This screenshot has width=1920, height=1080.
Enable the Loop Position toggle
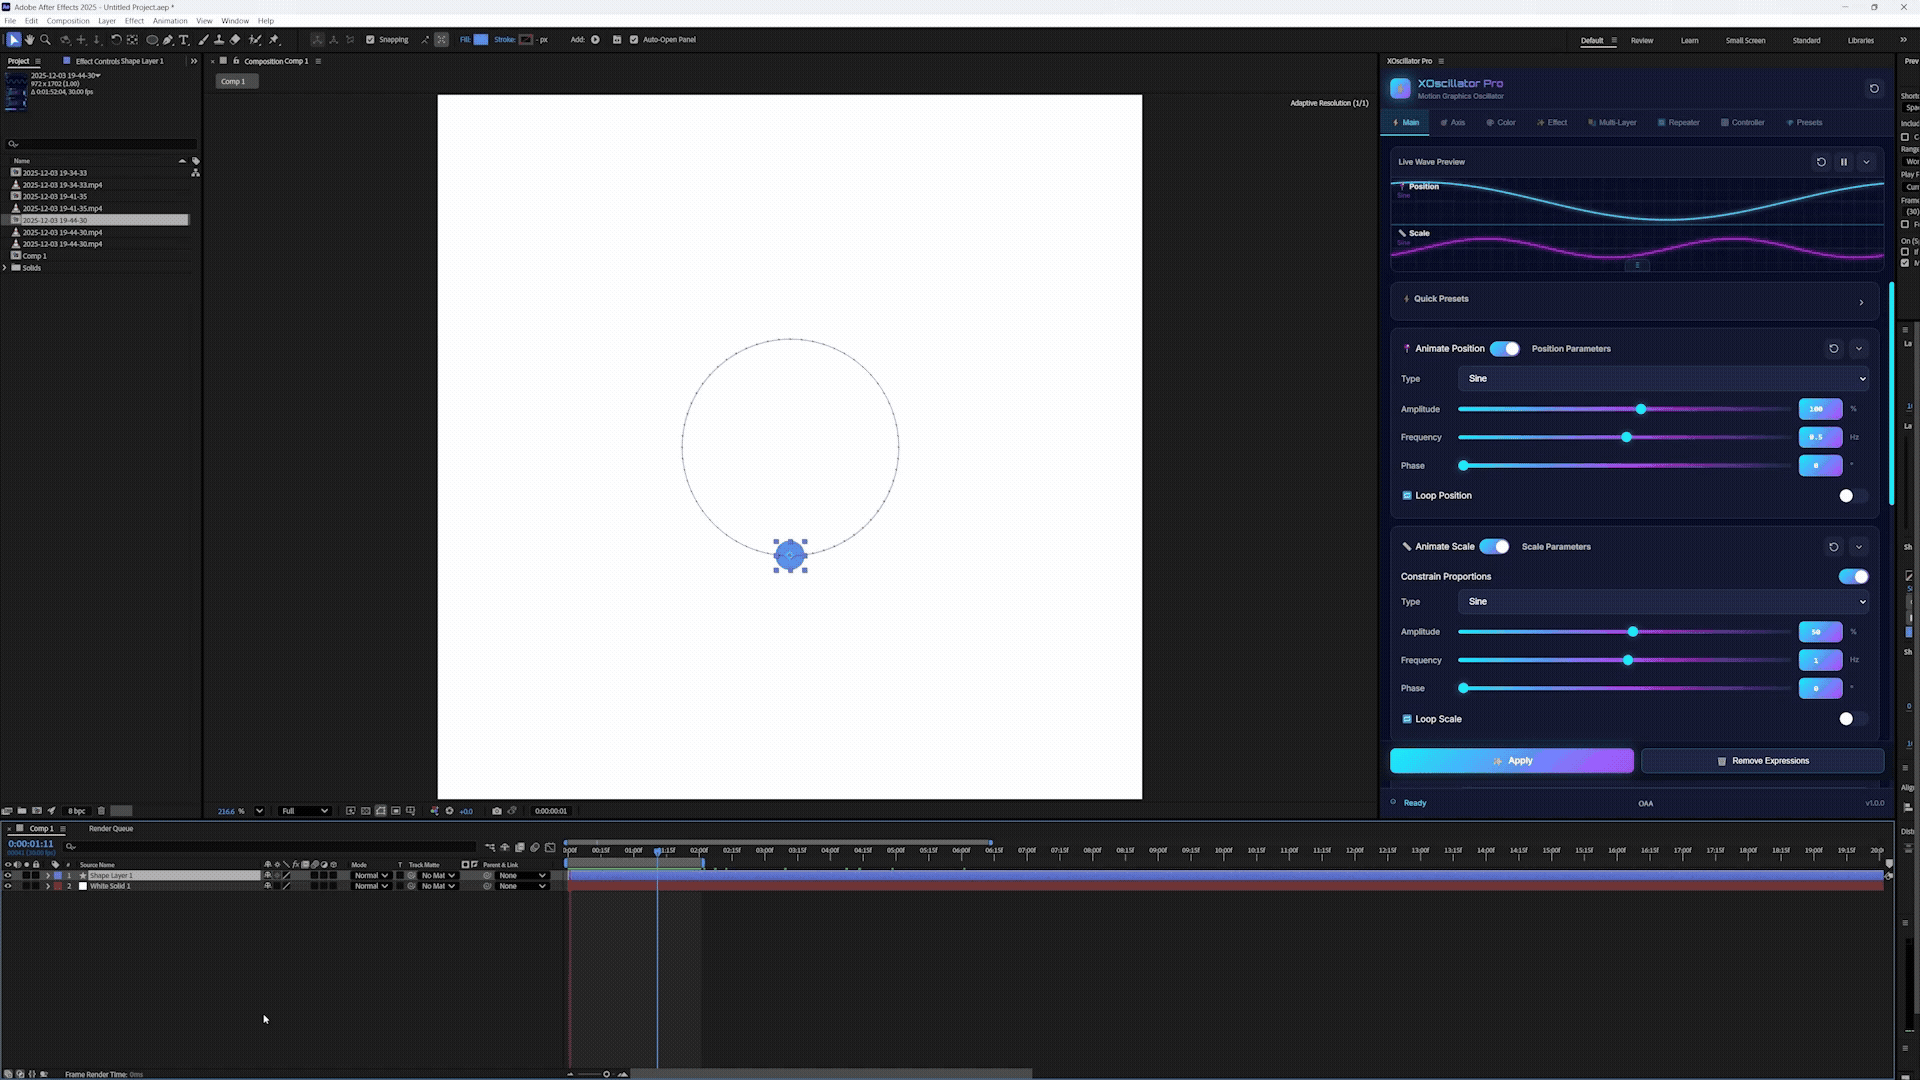pos(1852,496)
